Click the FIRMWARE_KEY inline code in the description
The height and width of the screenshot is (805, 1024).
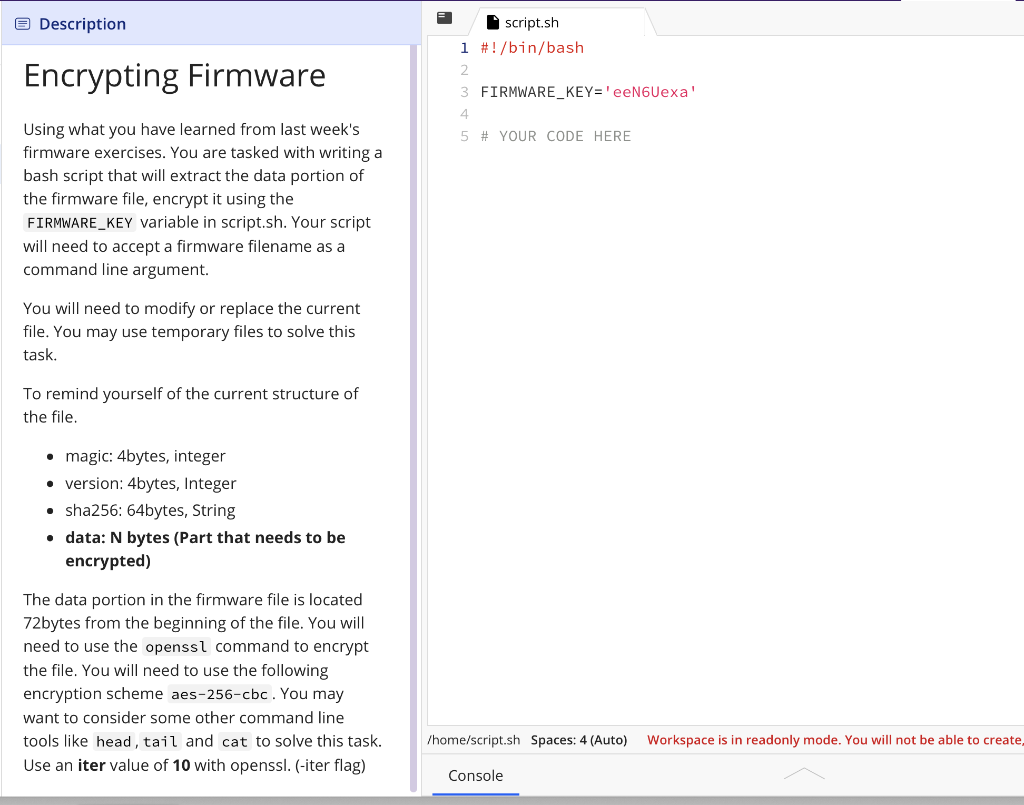79,223
